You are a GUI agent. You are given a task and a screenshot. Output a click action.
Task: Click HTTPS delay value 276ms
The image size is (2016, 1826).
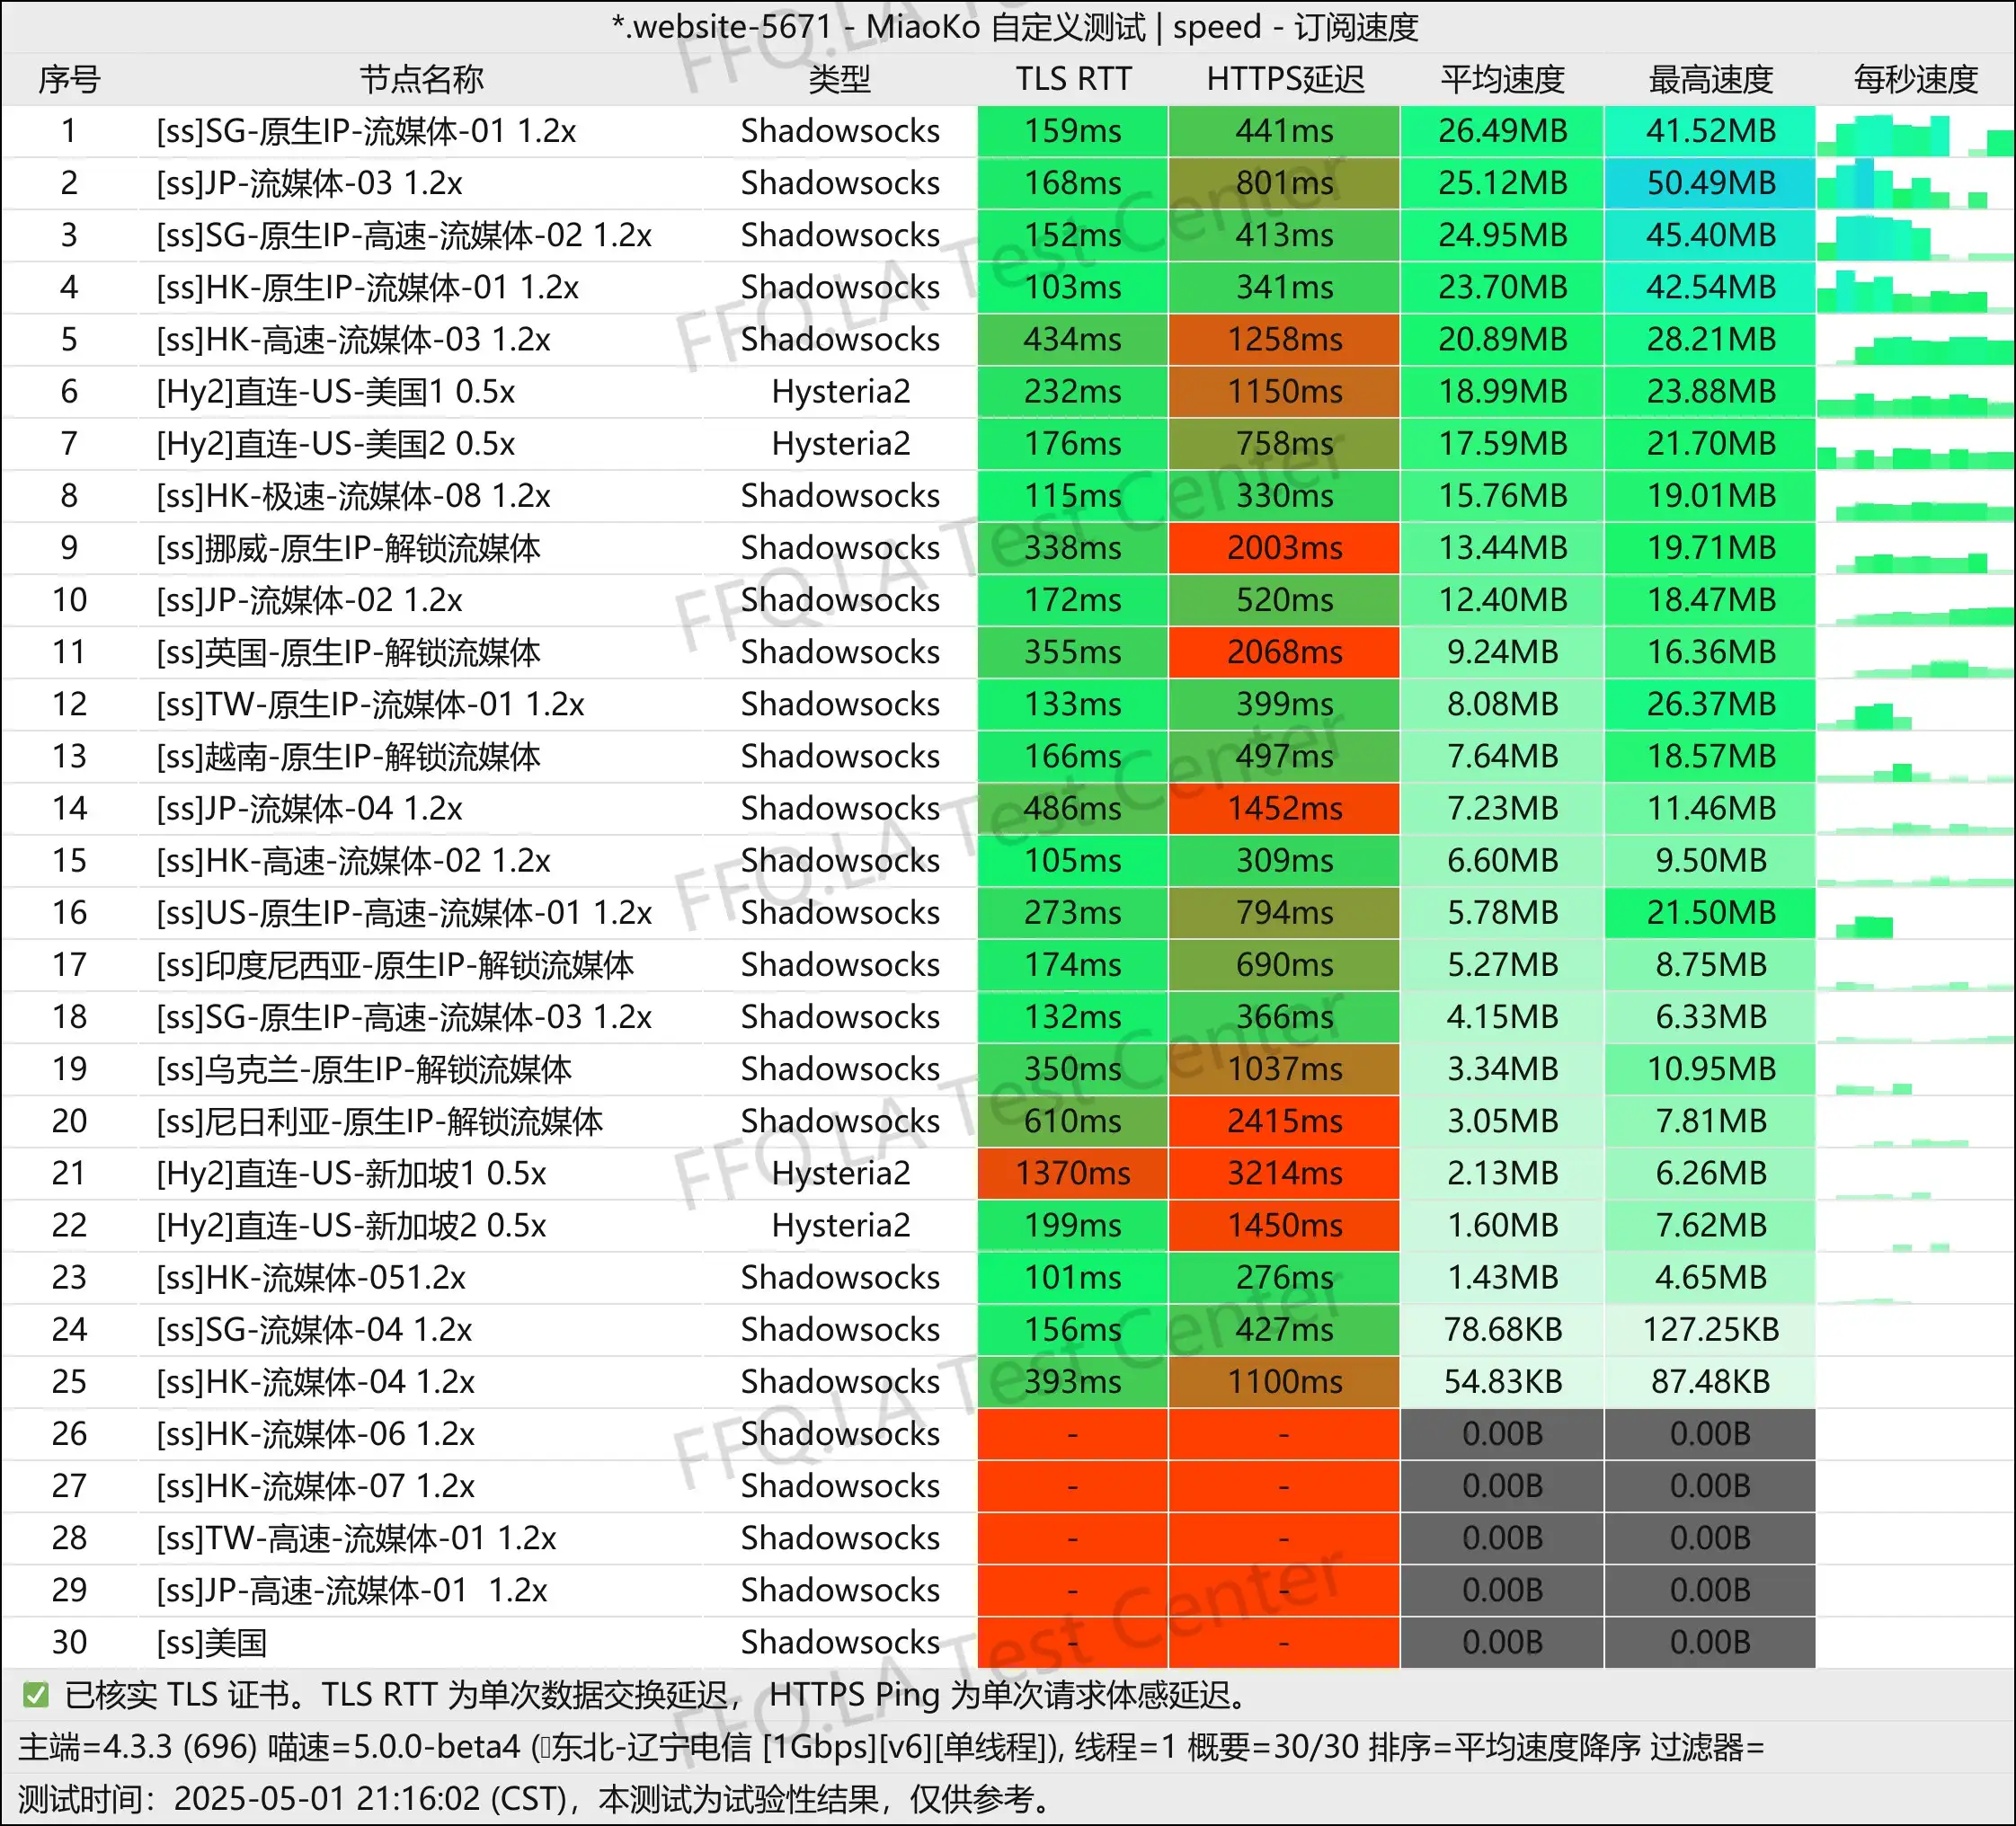tap(1285, 1277)
